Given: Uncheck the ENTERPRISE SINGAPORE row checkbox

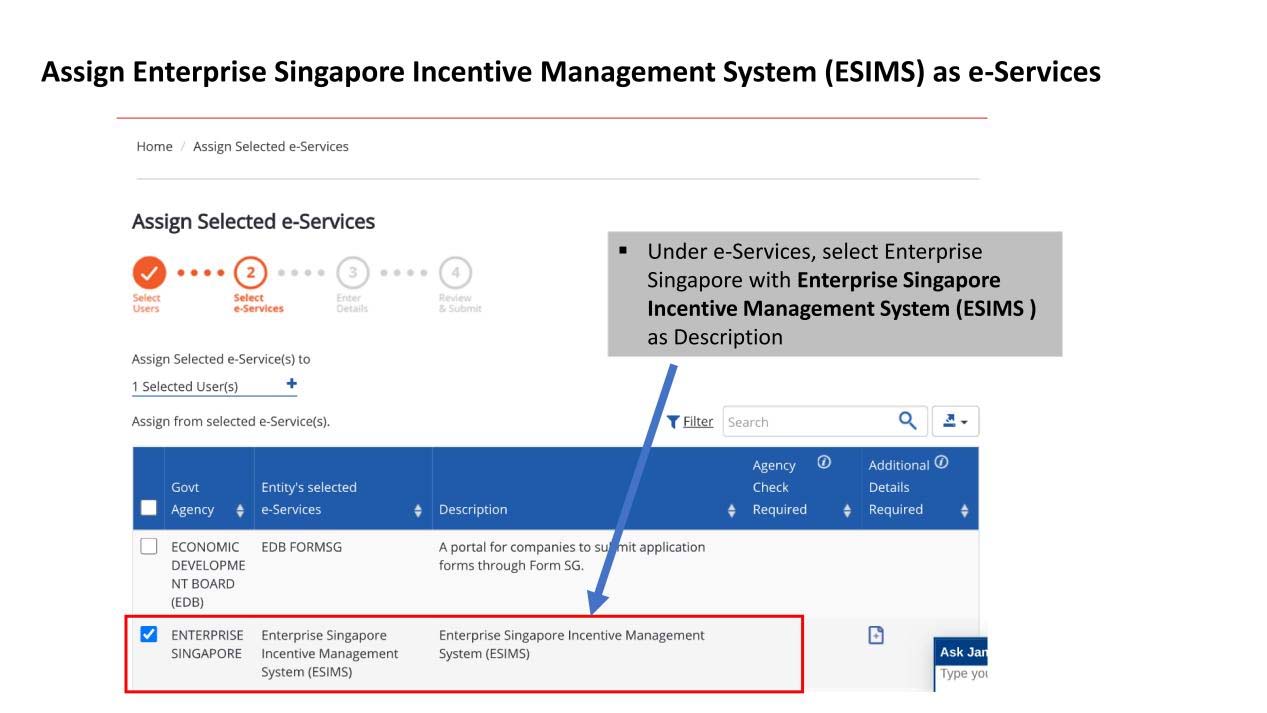Looking at the screenshot, I should coord(149,635).
